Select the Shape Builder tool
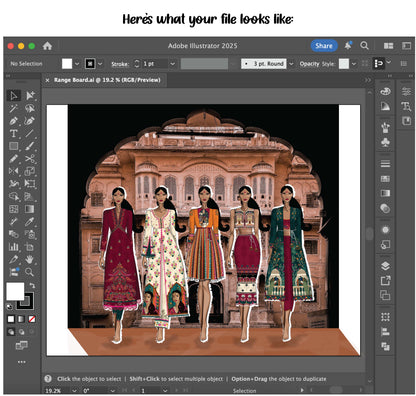The height and width of the screenshot is (396, 416). pyautogui.click(x=14, y=196)
